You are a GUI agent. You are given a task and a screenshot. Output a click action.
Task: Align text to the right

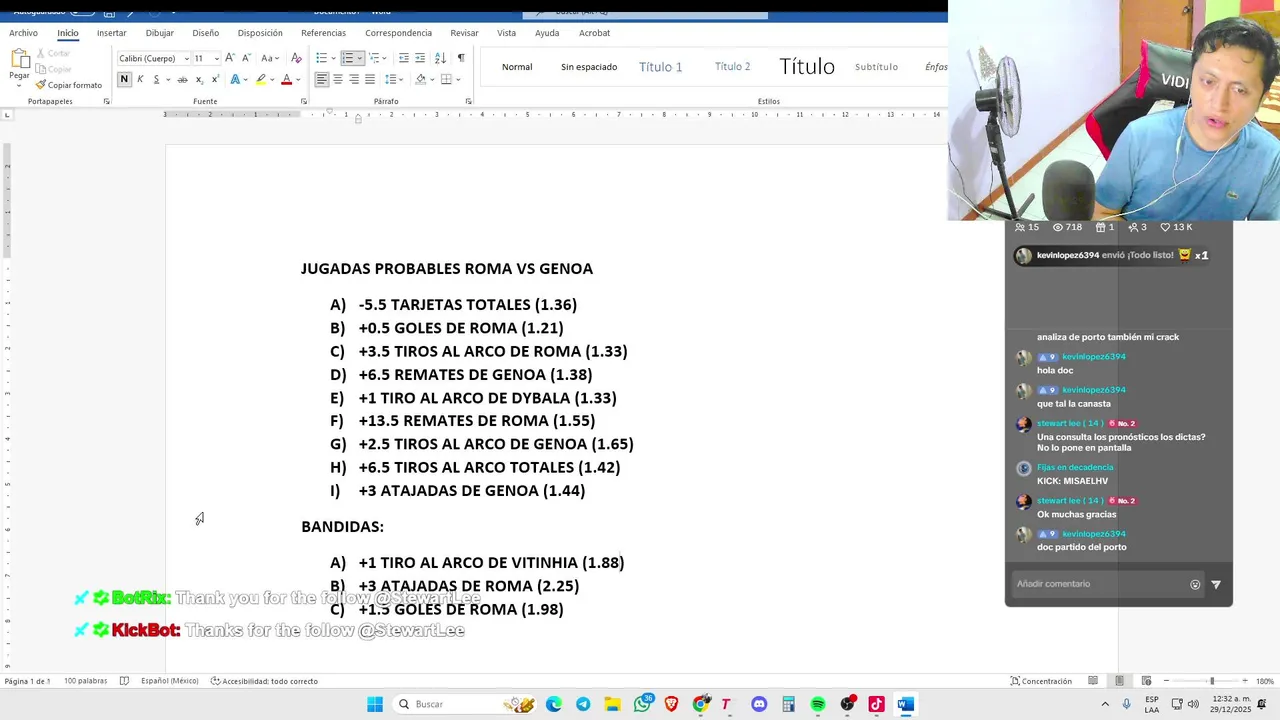[354, 79]
